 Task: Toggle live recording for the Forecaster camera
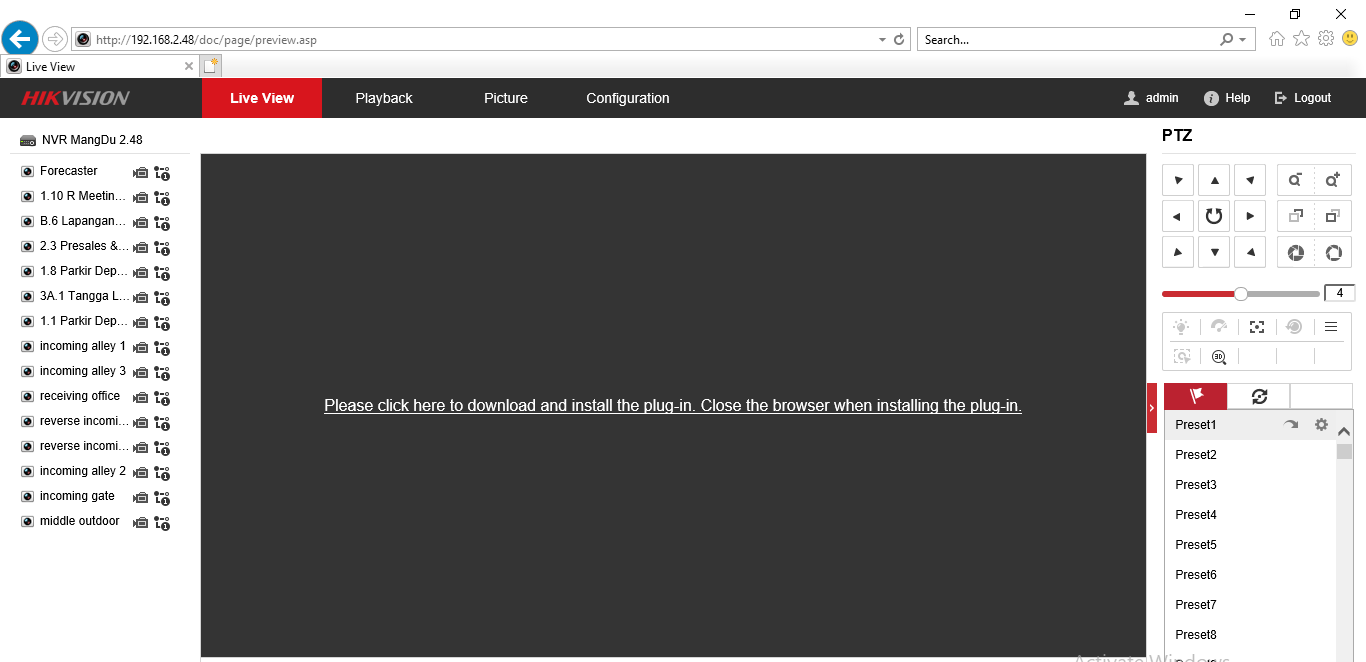[141, 172]
